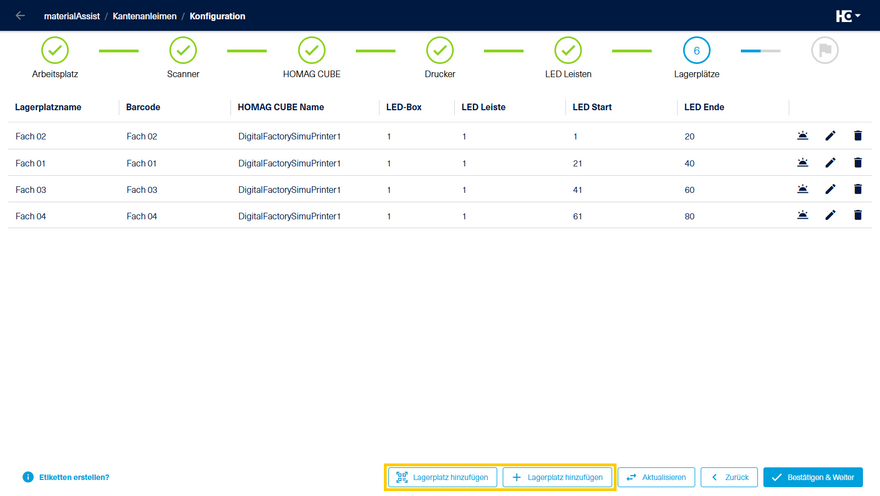This screenshot has width=880, height=496.
Task: Click the Fach 01 barcode cell
Action: point(141,163)
